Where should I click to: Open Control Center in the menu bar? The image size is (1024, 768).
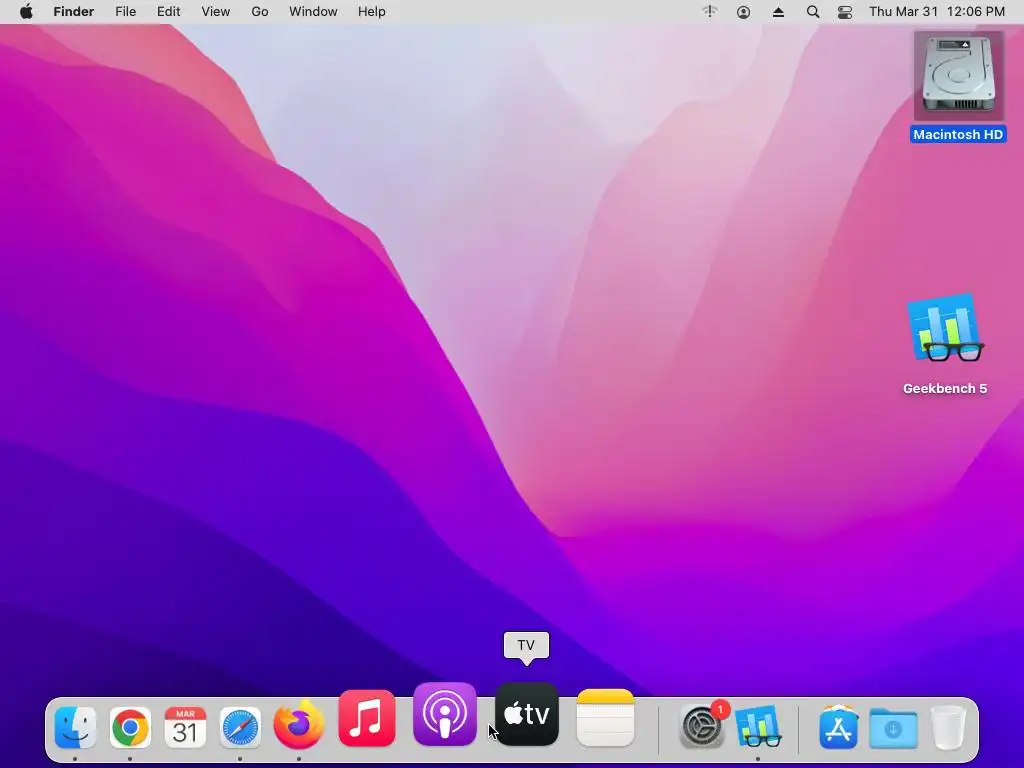(845, 12)
